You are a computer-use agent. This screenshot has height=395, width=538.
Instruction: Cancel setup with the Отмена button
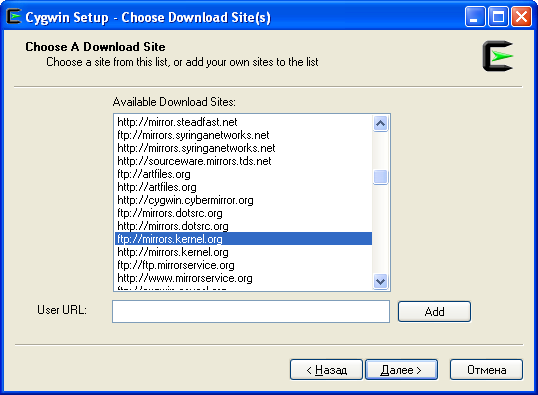click(487, 370)
